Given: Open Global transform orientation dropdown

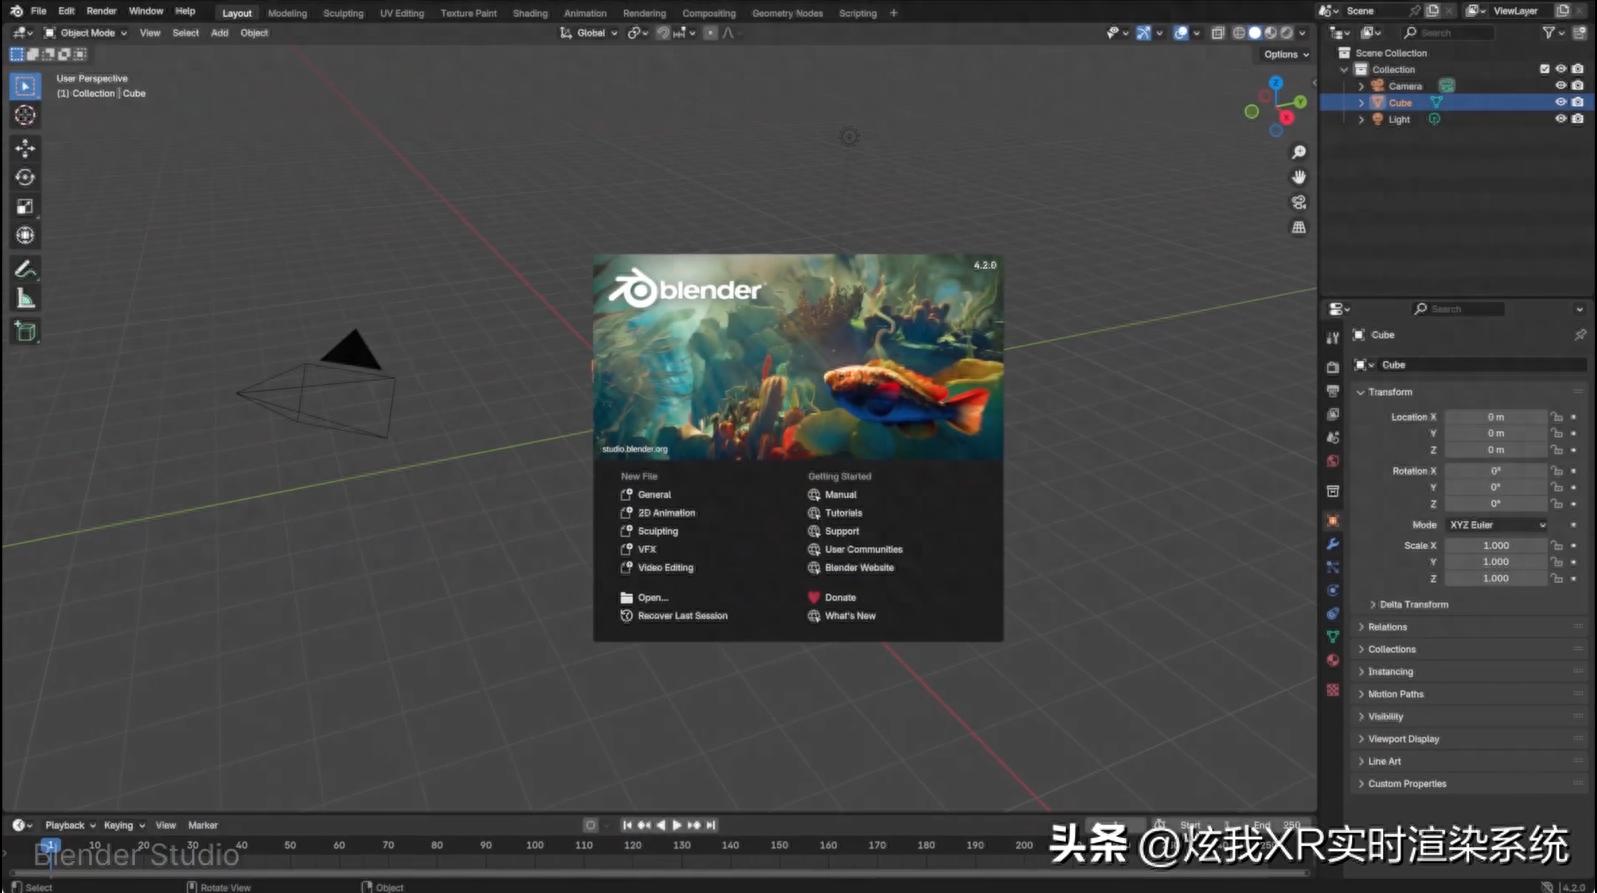Looking at the screenshot, I should point(589,33).
